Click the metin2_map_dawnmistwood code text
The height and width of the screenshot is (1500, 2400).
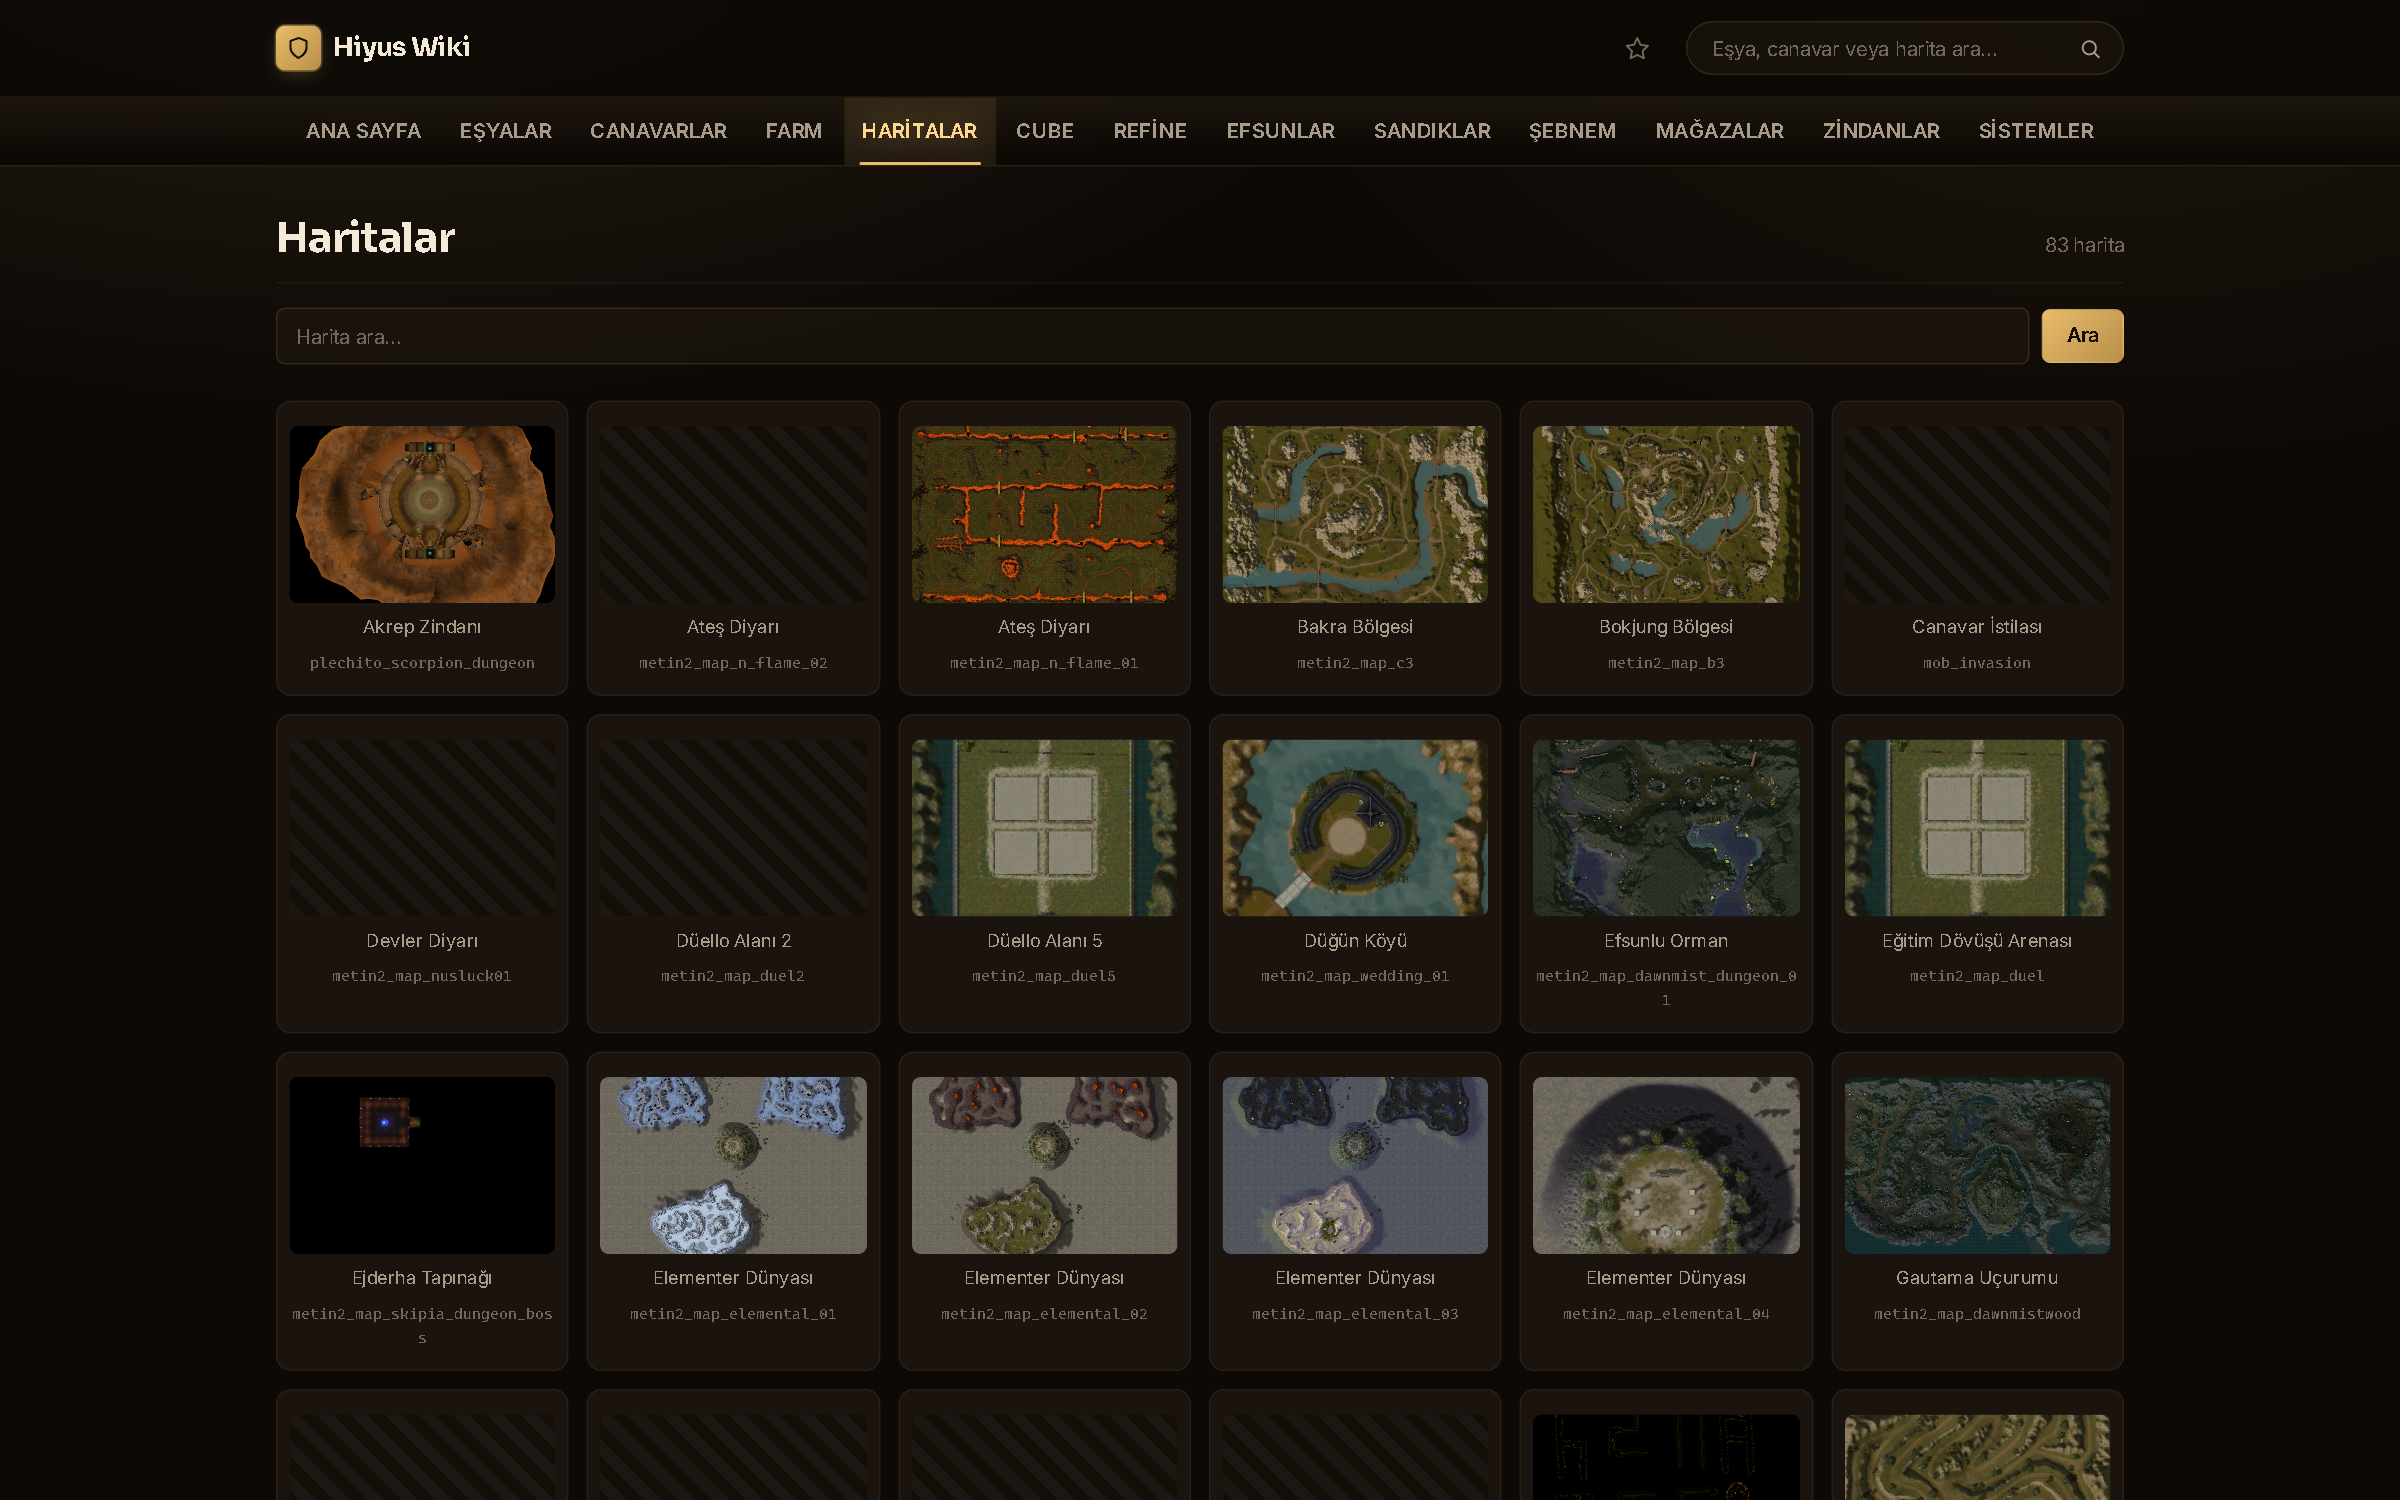coord(1977,1314)
